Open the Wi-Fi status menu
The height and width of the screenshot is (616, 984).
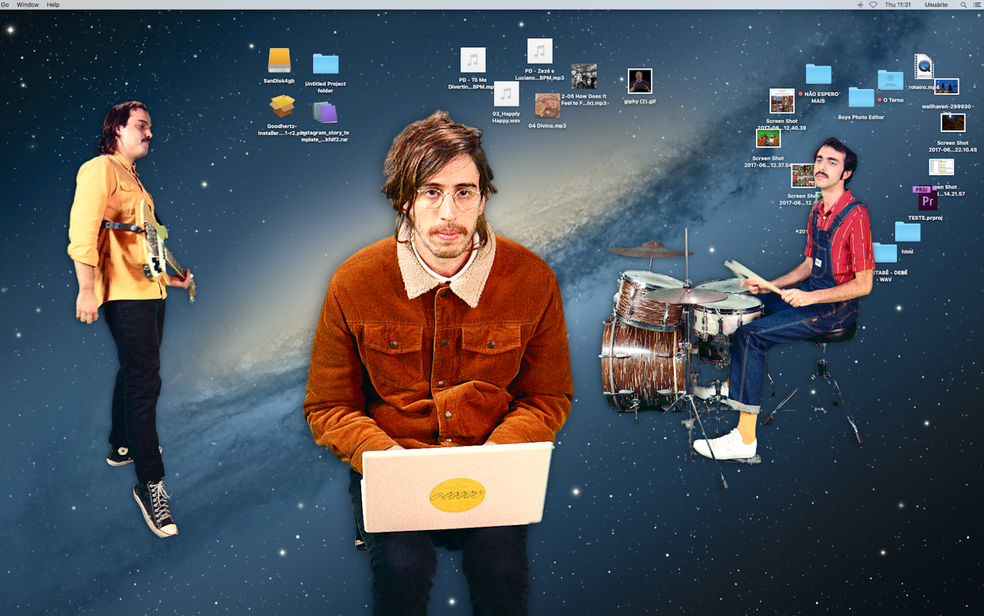(873, 5)
